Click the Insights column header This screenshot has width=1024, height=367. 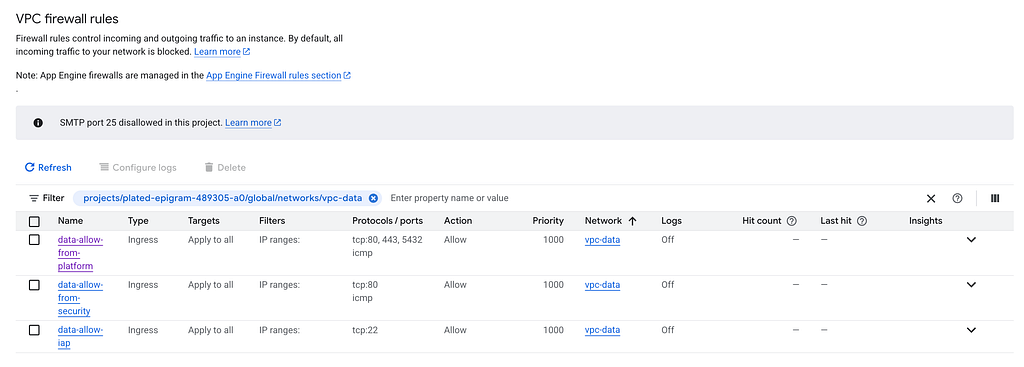pyautogui.click(x=925, y=221)
